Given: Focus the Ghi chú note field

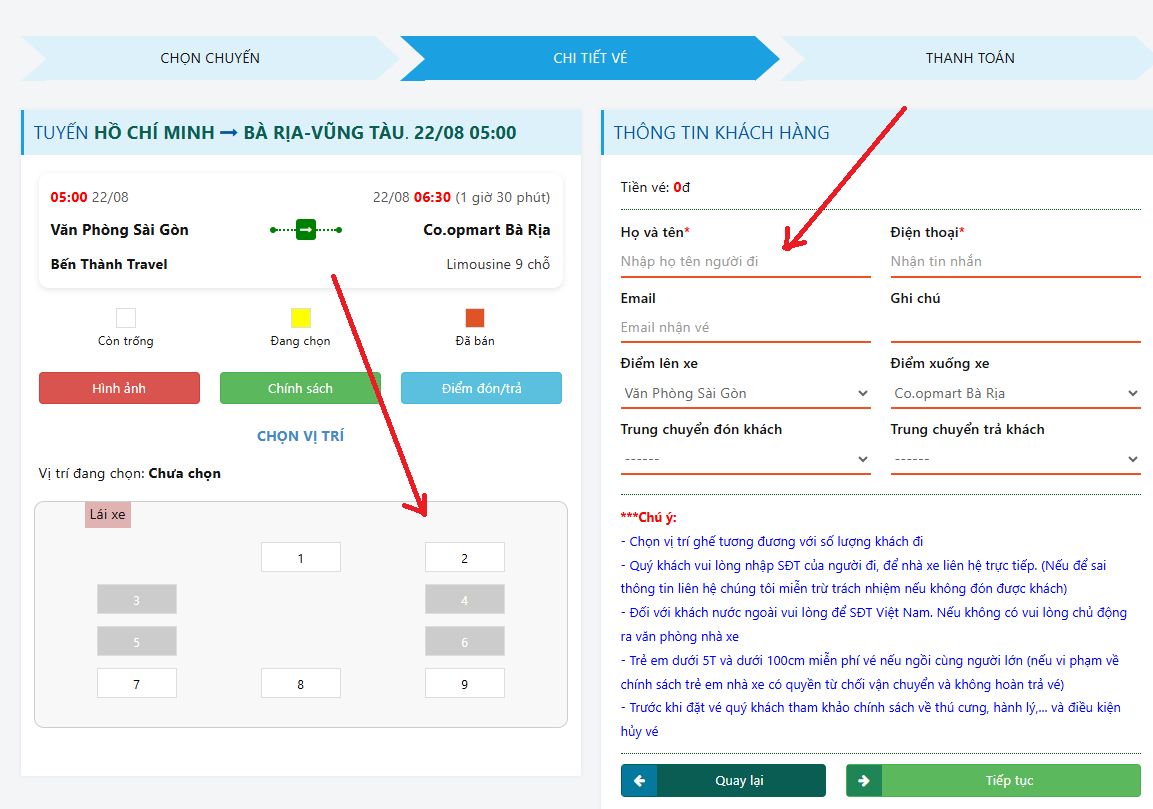Looking at the screenshot, I should click(1015, 328).
